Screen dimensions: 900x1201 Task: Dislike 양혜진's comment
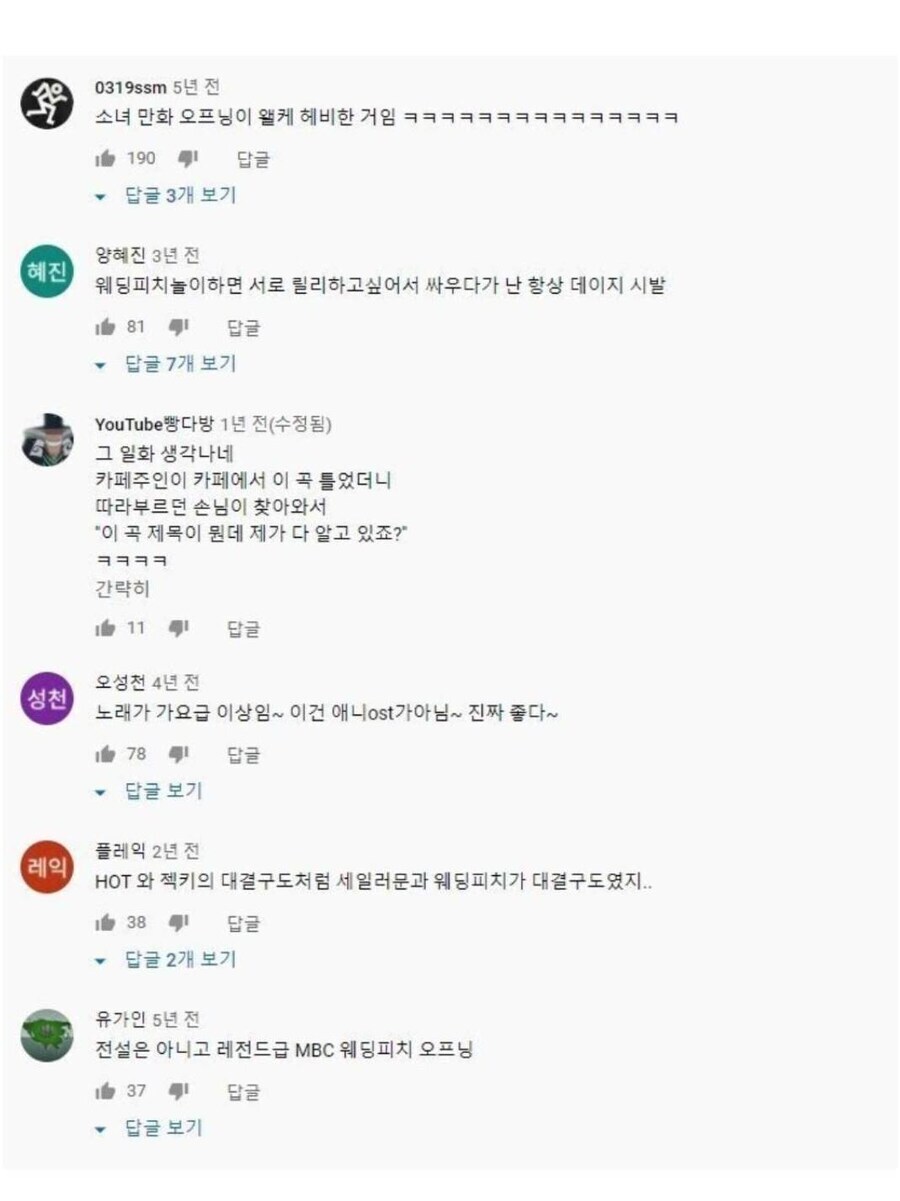pyautogui.click(x=179, y=326)
